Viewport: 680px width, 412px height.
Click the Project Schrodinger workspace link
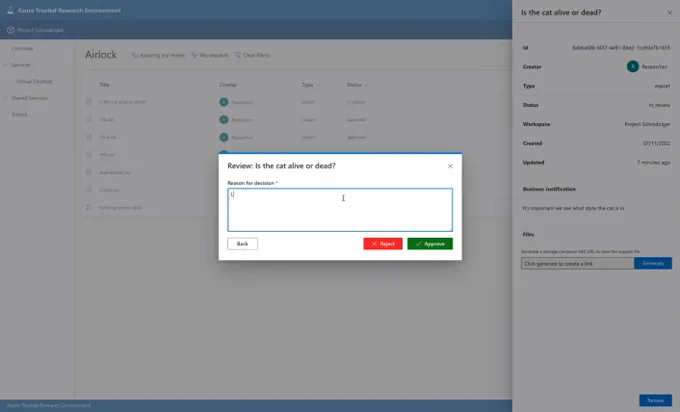click(x=40, y=30)
